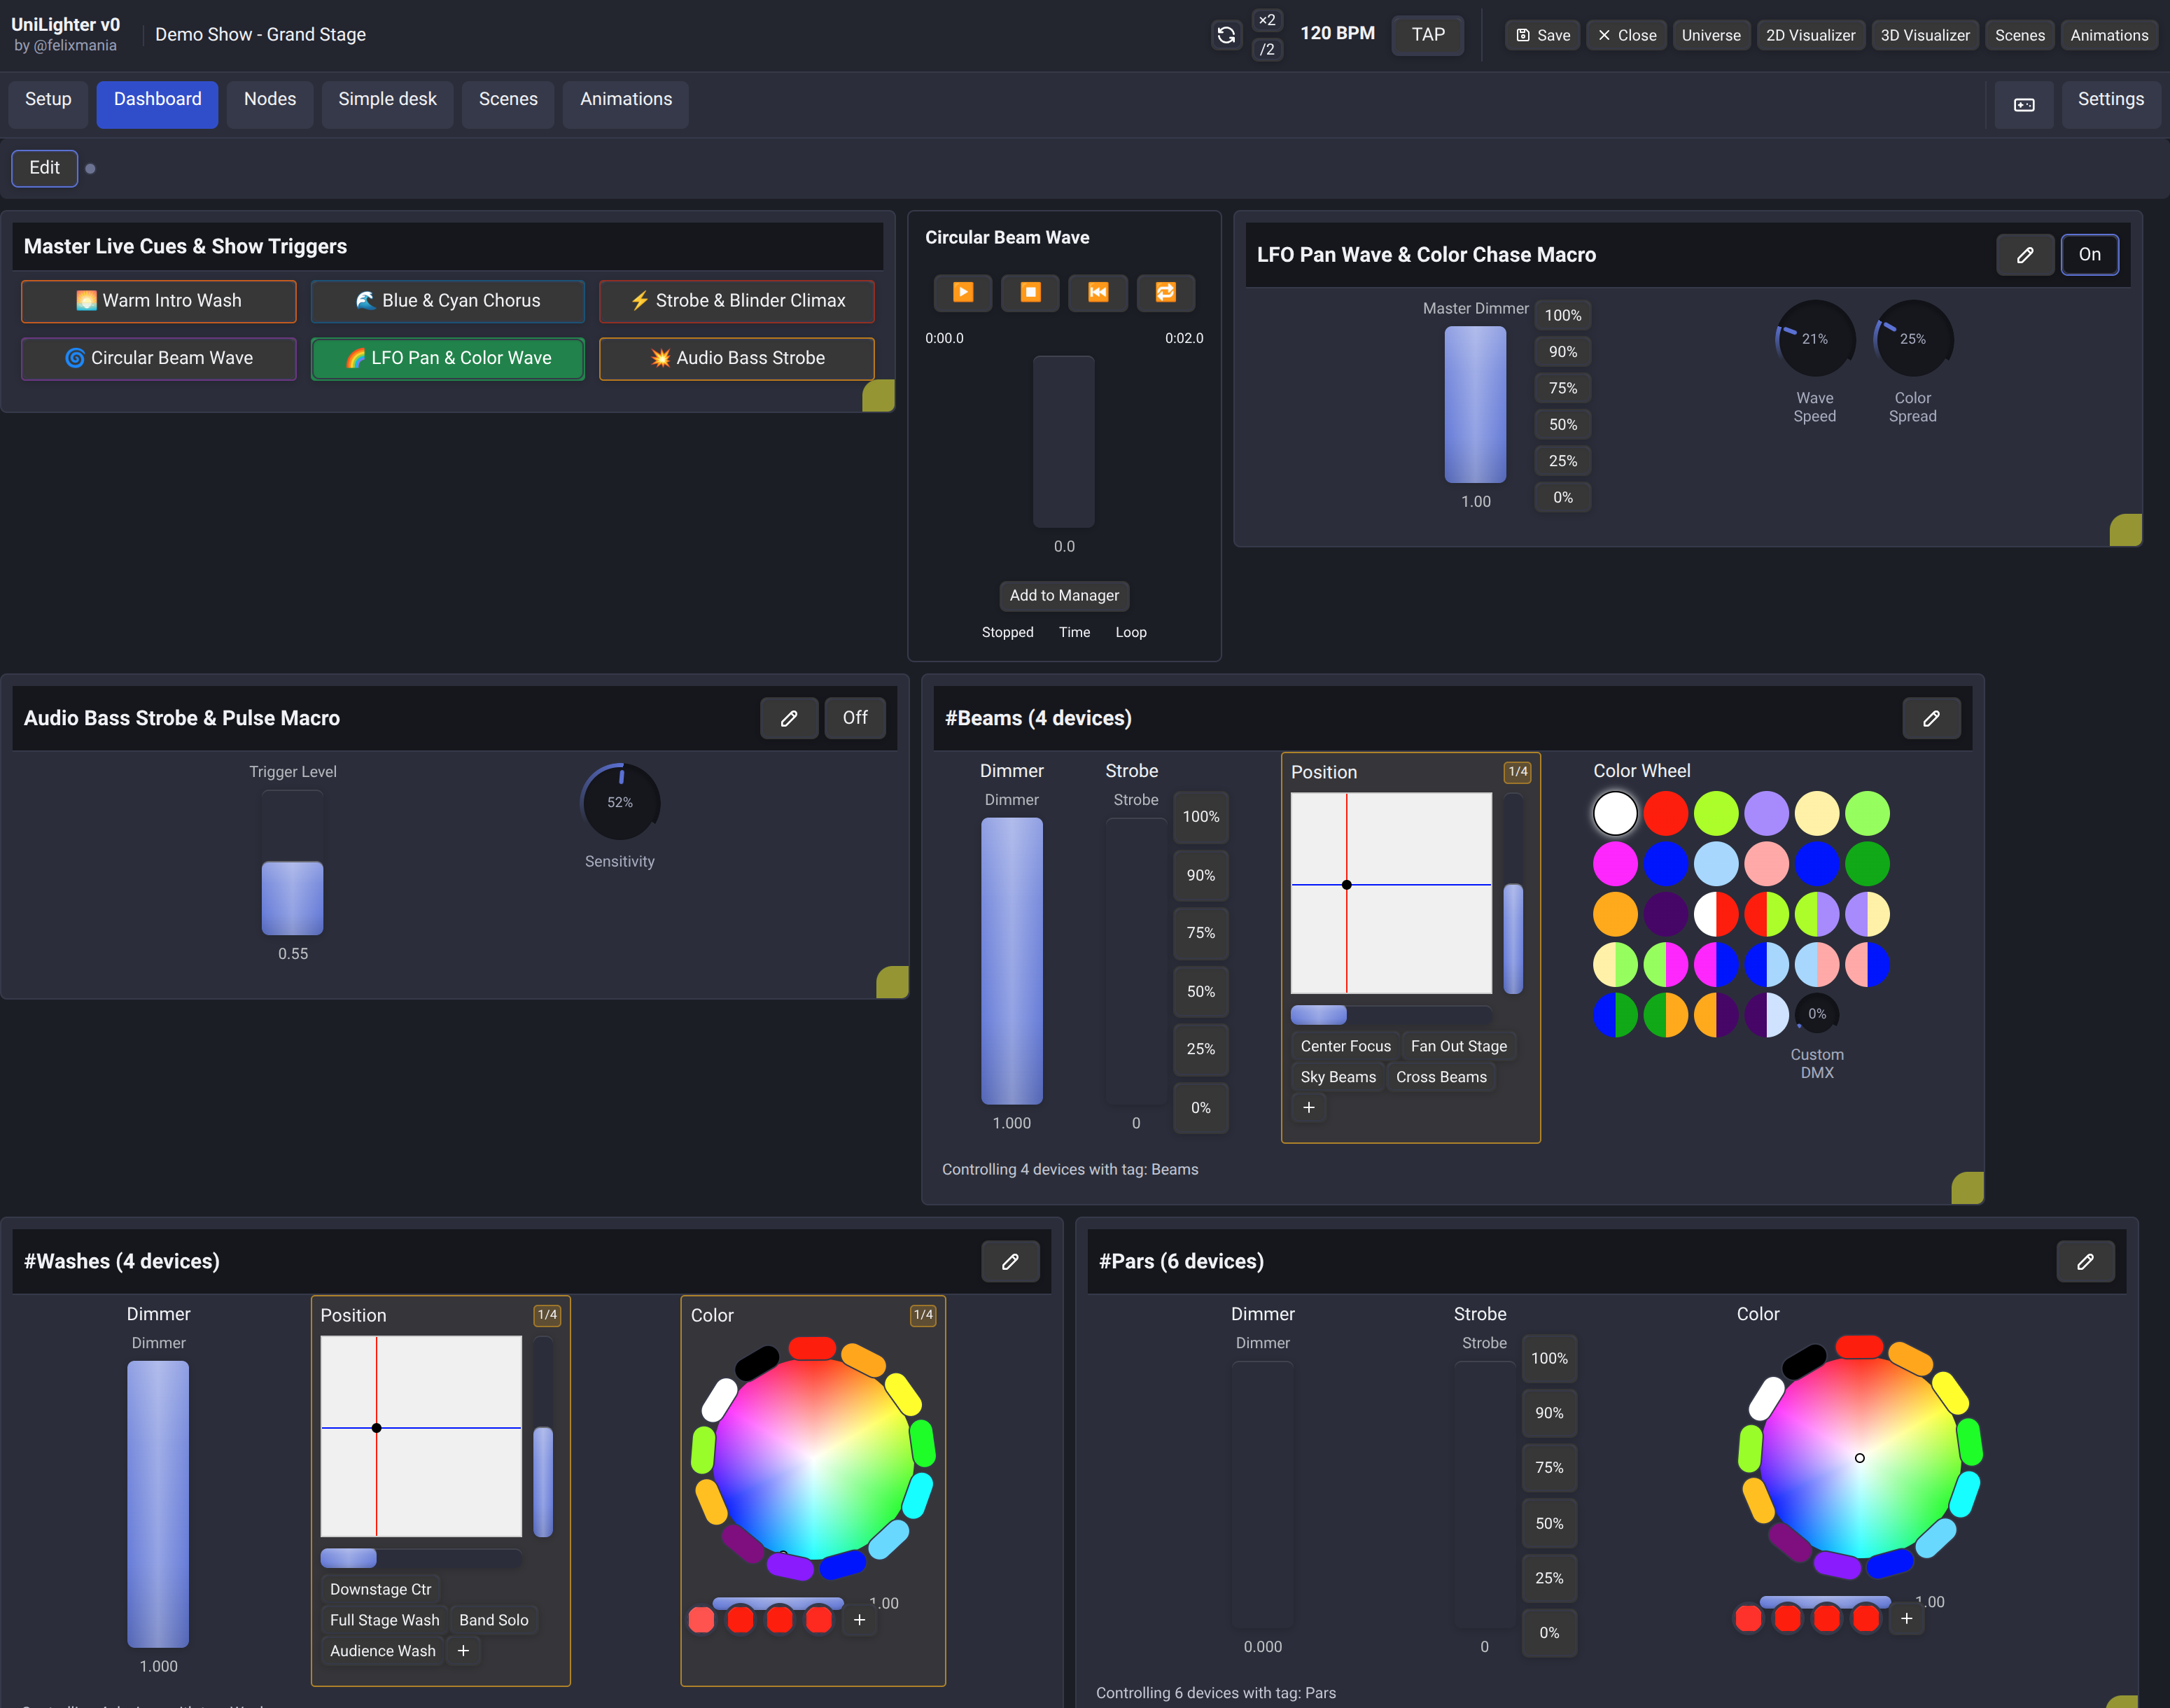Adjust the Trigger Level slider
The width and height of the screenshot is (2170, 1708).
coord(293,863)
